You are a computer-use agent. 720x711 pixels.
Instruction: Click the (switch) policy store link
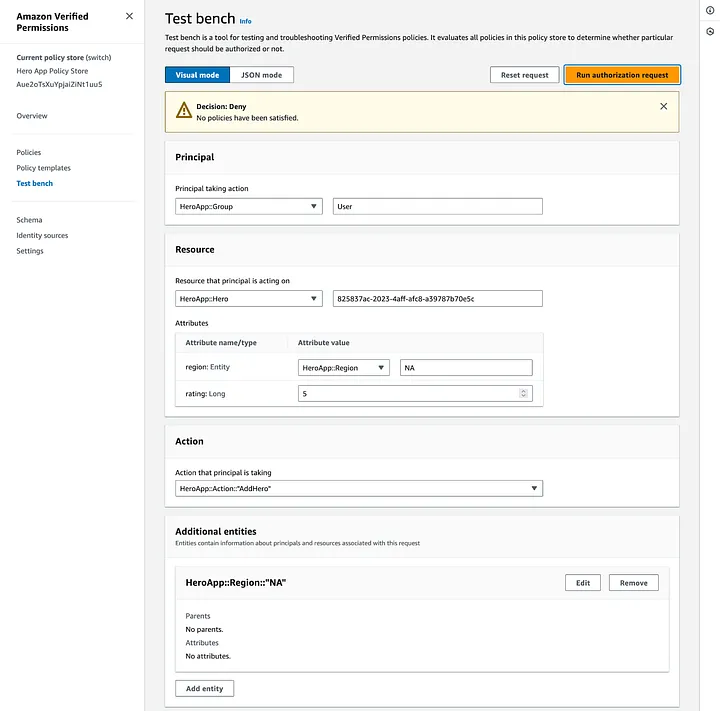[x=98, y=57]
